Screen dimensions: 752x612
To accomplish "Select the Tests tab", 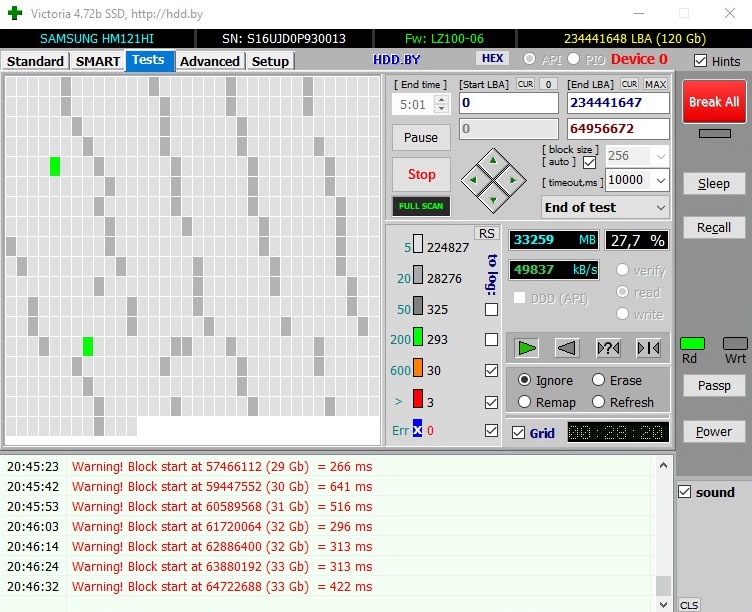I will point(149,60).
